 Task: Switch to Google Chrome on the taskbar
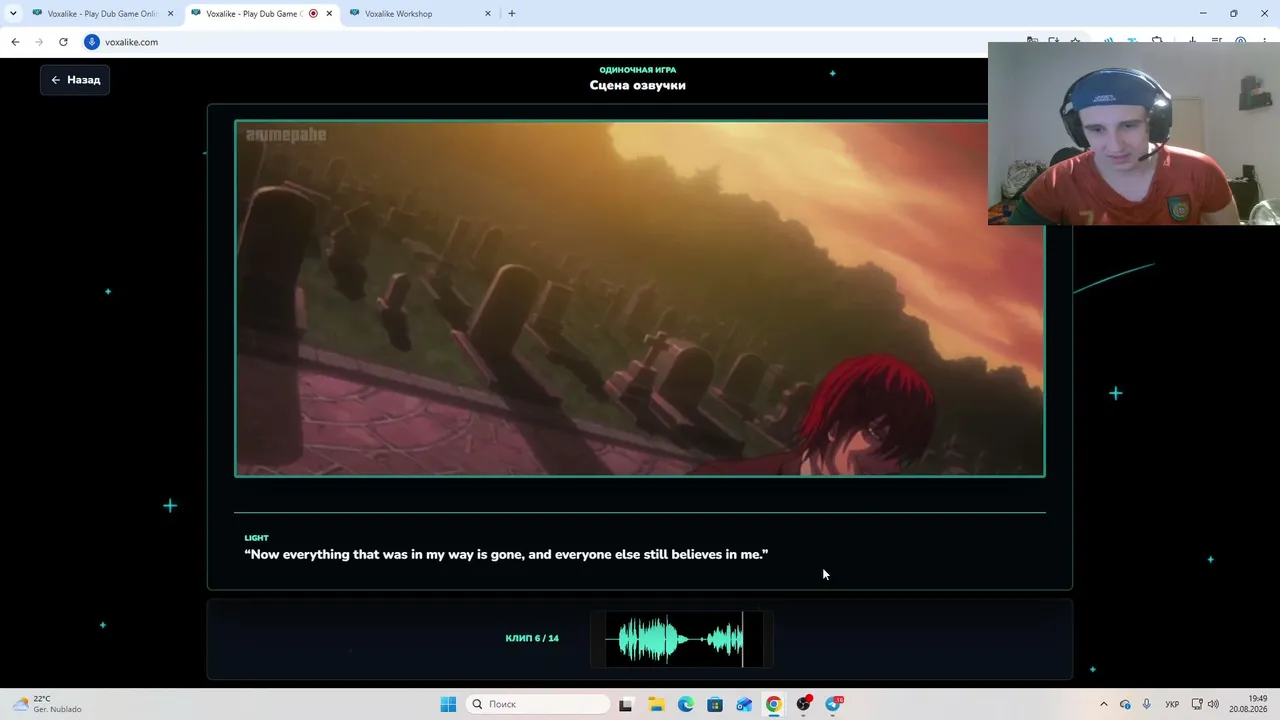pos(774,704)
